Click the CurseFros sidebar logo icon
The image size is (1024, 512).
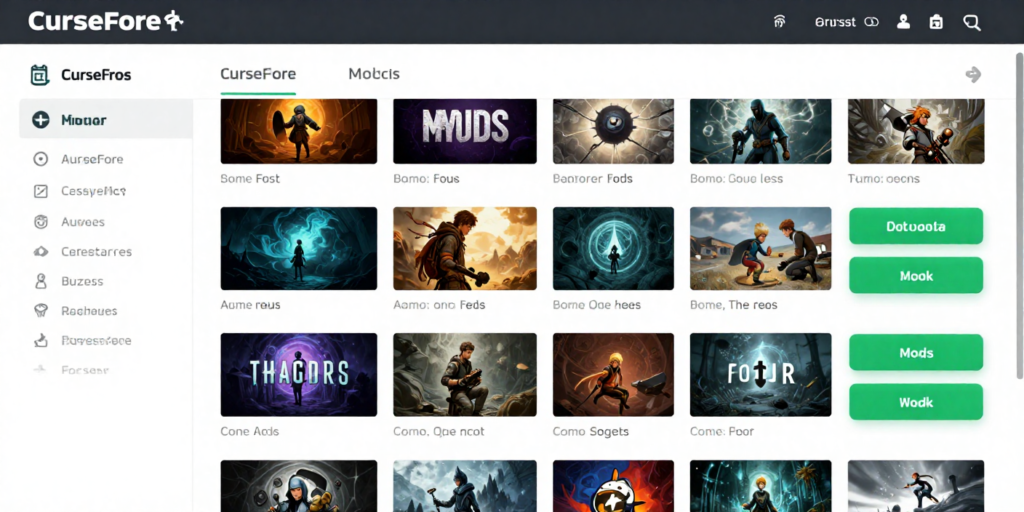click(x=40, y=74)
